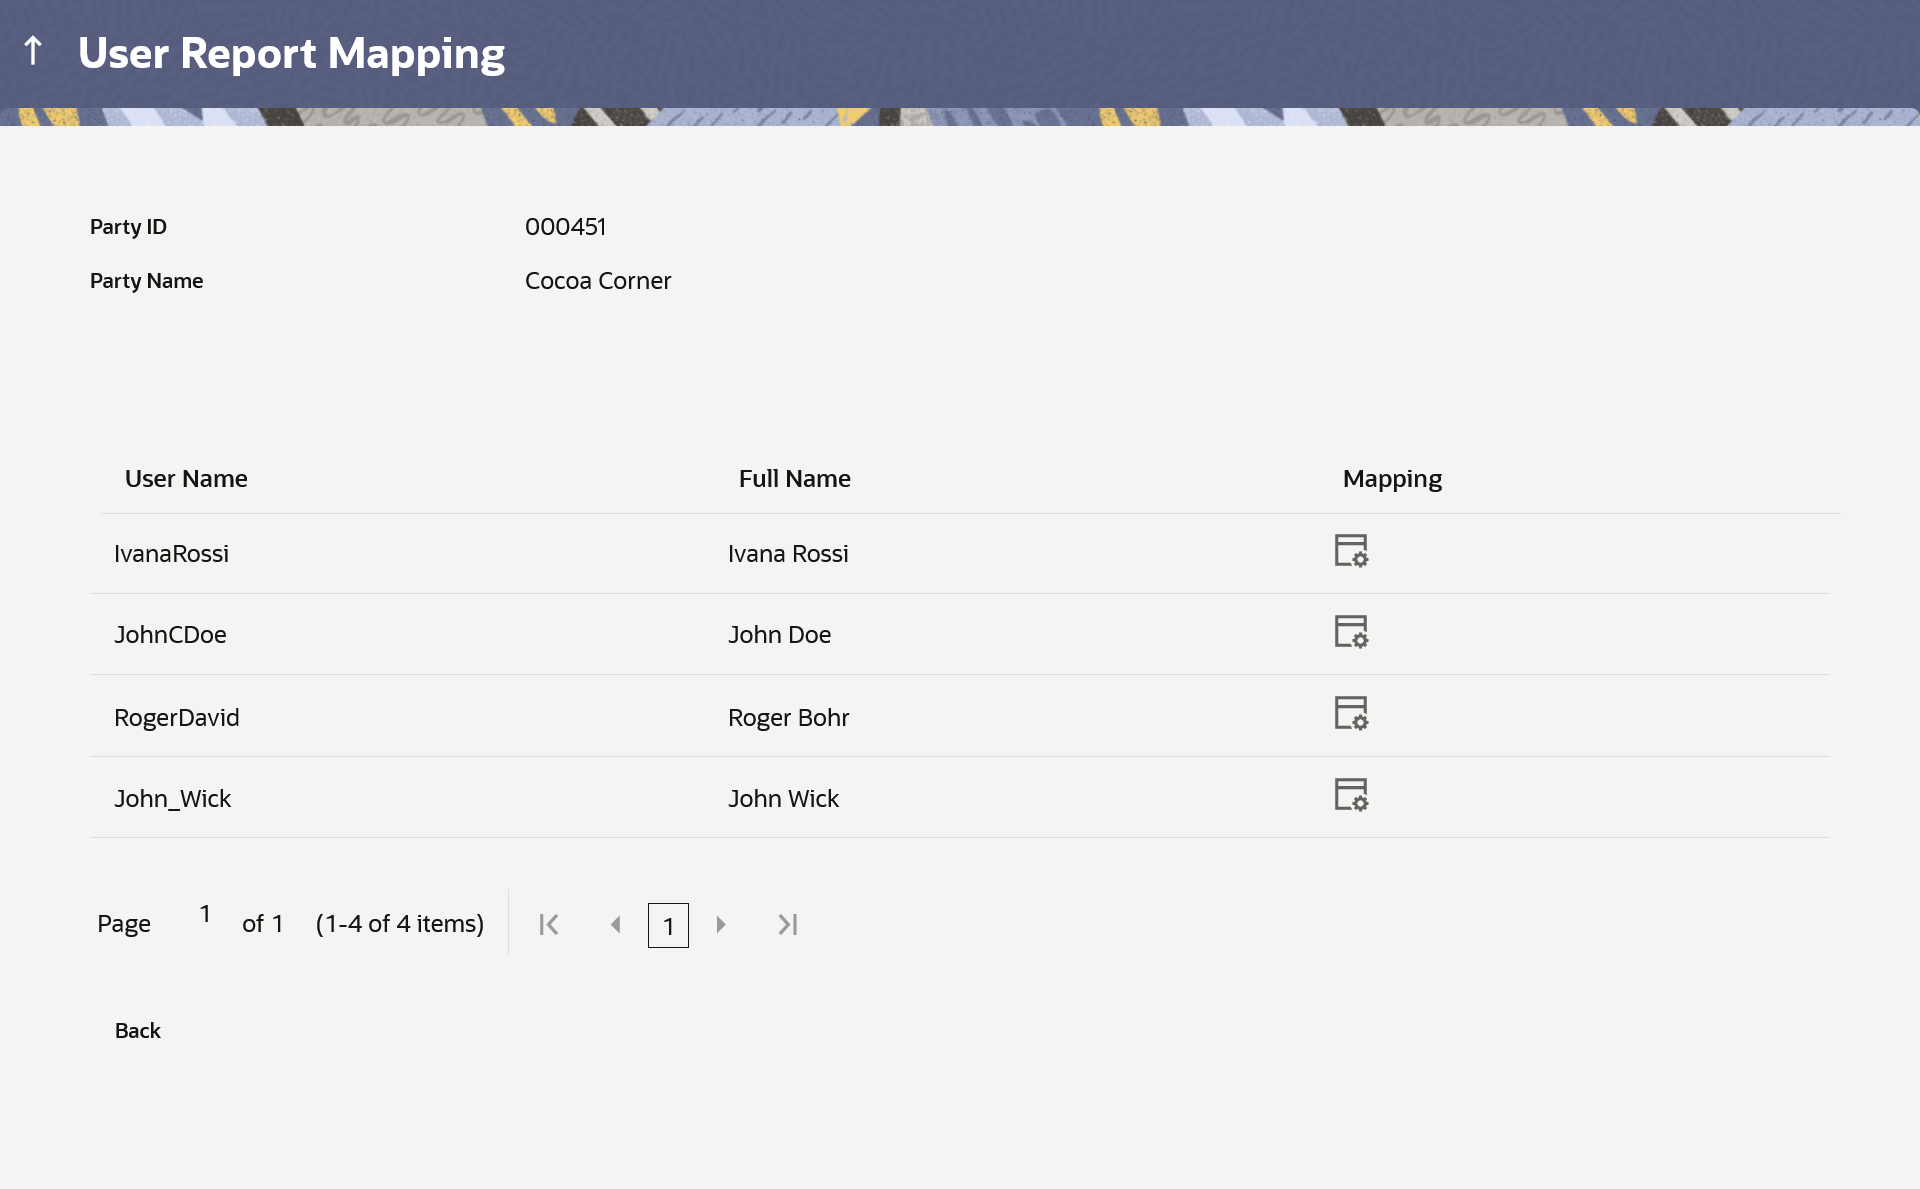1920x1189 pixels.
Task: Select the JohnCDoe user name cell
Action: [170, 635]
